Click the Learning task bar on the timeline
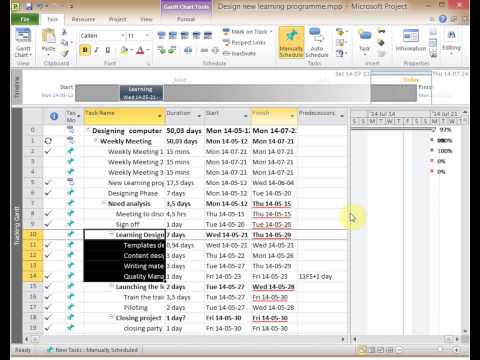 pos(141,93)
